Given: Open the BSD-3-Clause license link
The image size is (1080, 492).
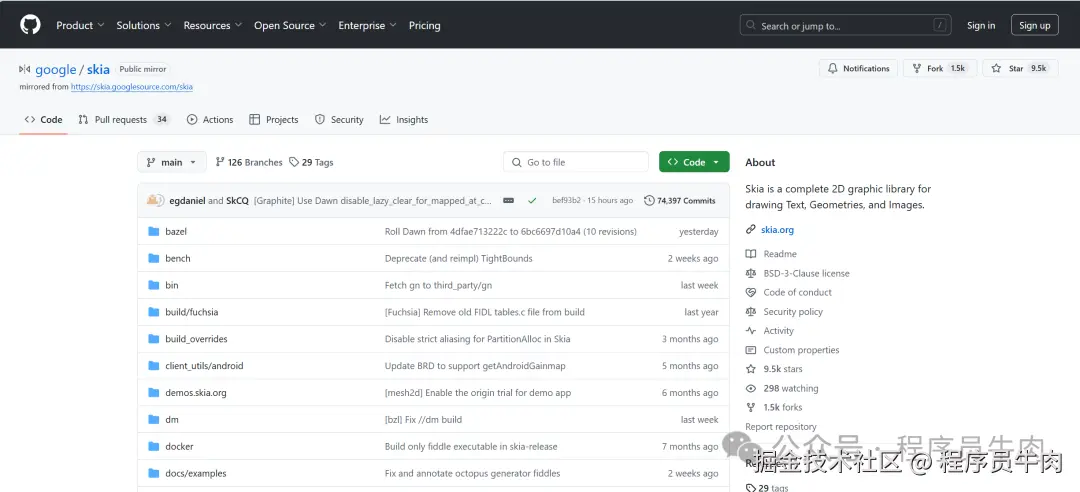Looking at the screenshot, I should (806, 274).
